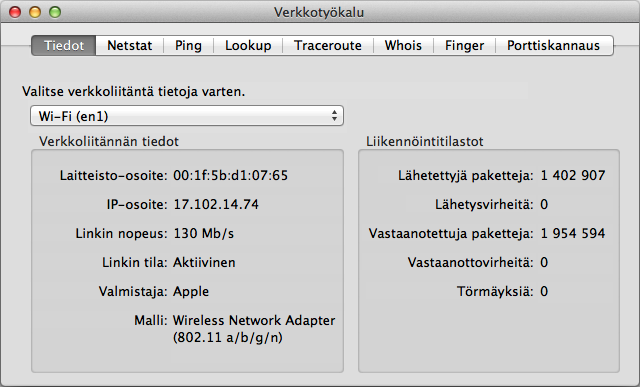Click the IP-osoite label
The width and height of the screenshot is (640, 387).
(x=137, y=205)
